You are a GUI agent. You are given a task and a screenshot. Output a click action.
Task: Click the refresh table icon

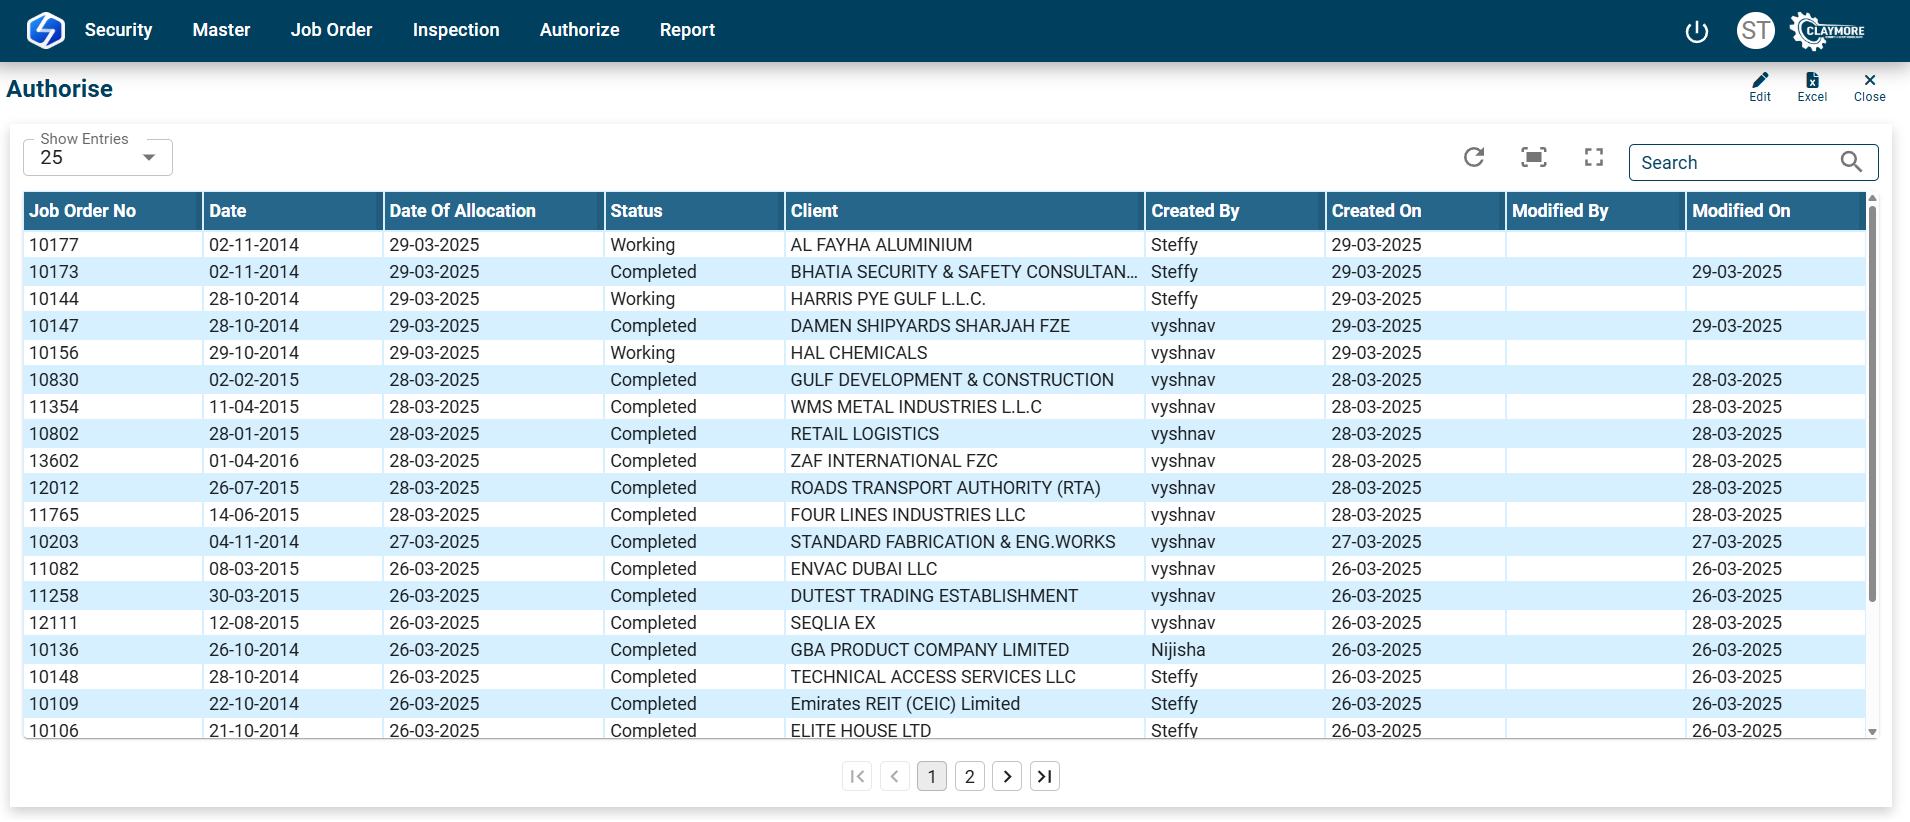click(x=1474, y=157)
